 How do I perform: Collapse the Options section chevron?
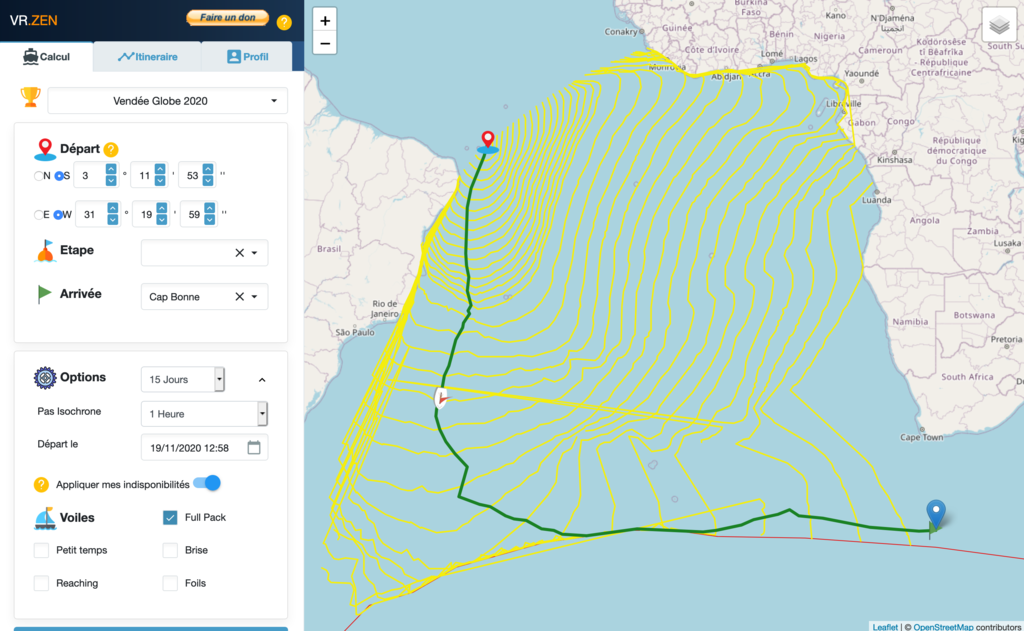click(x=262, y=380)
